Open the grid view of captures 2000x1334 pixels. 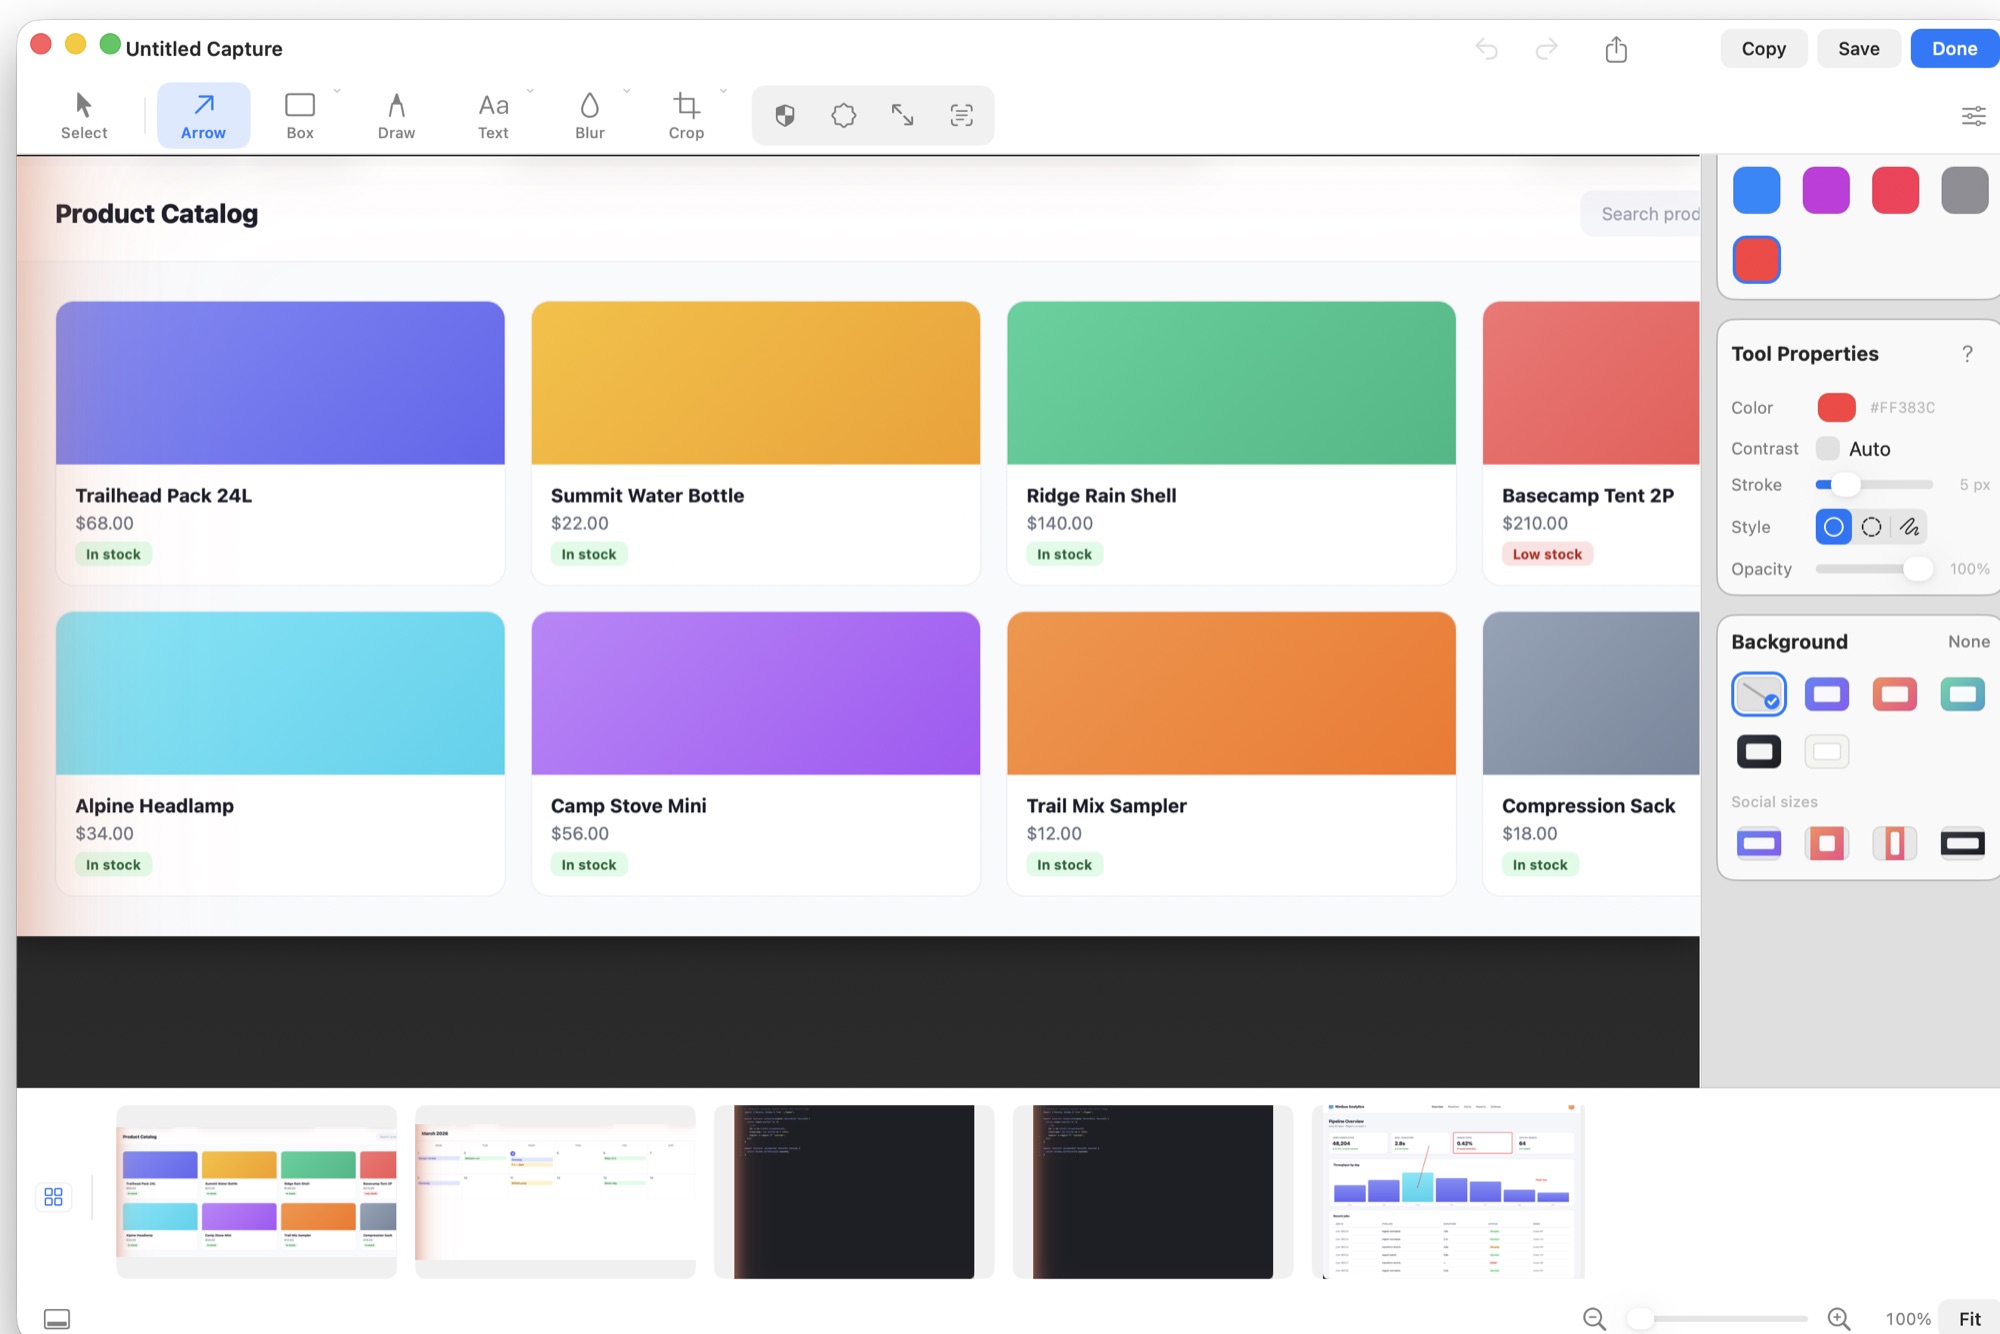(54, 1196)
